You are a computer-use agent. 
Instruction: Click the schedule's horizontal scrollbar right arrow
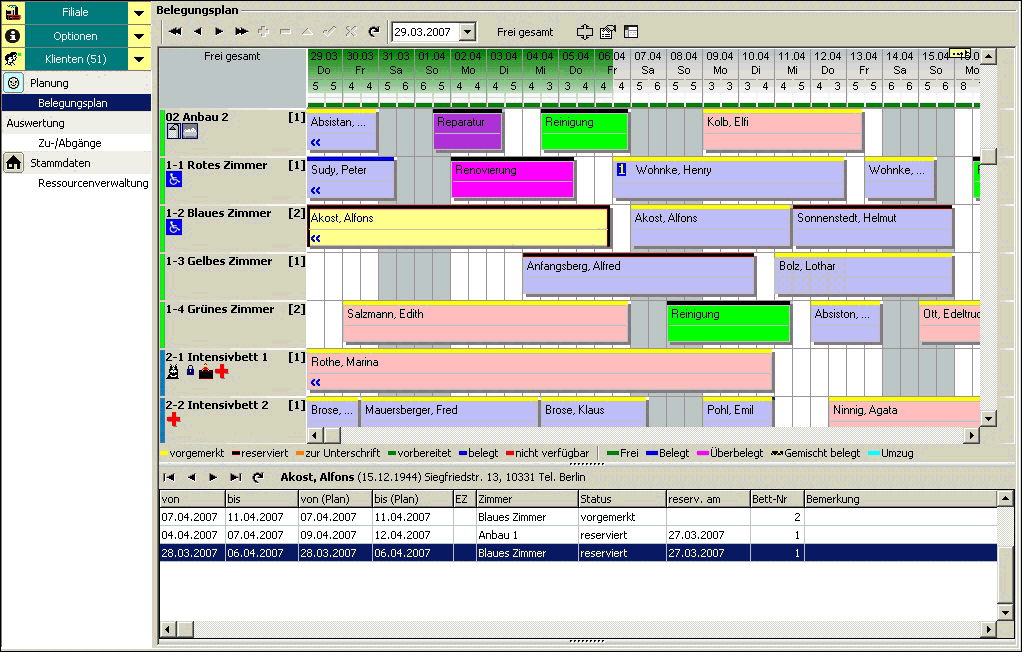point(969,435)
